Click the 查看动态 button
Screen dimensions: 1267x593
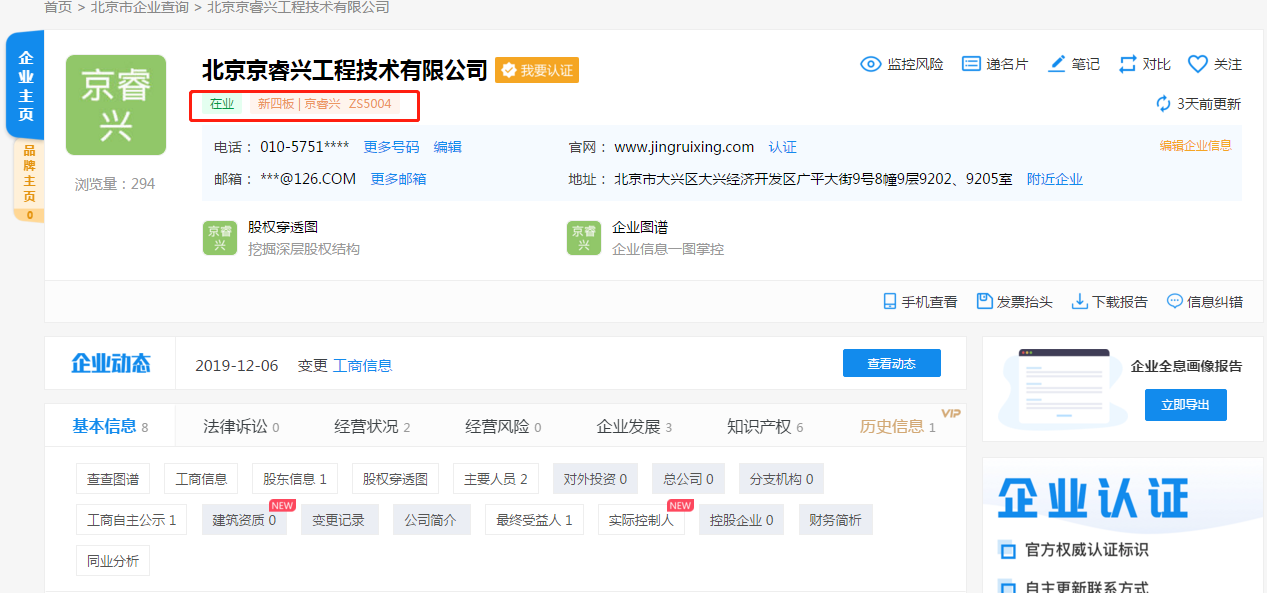(891, 363)
